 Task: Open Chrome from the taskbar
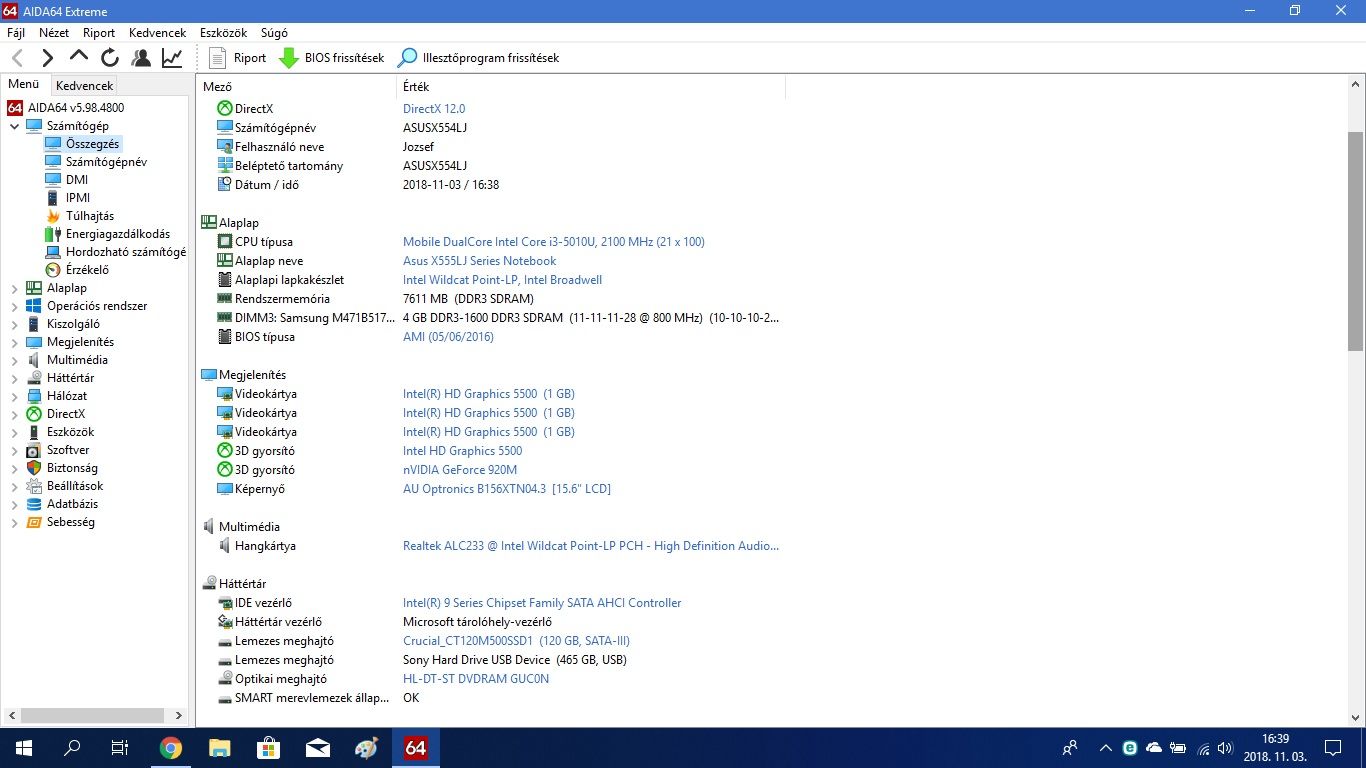click(171, 747)
